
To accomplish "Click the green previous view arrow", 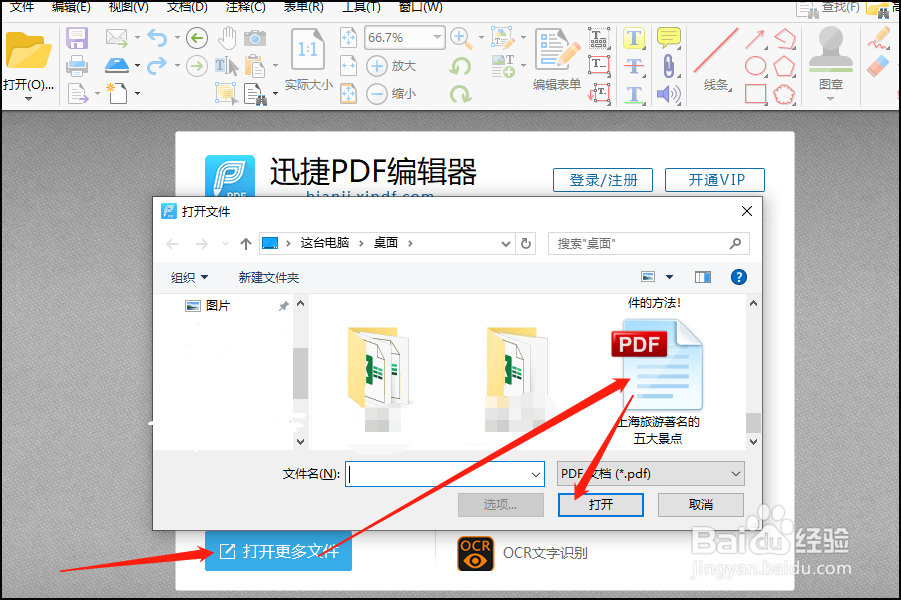I will click(x=197, y=39).
